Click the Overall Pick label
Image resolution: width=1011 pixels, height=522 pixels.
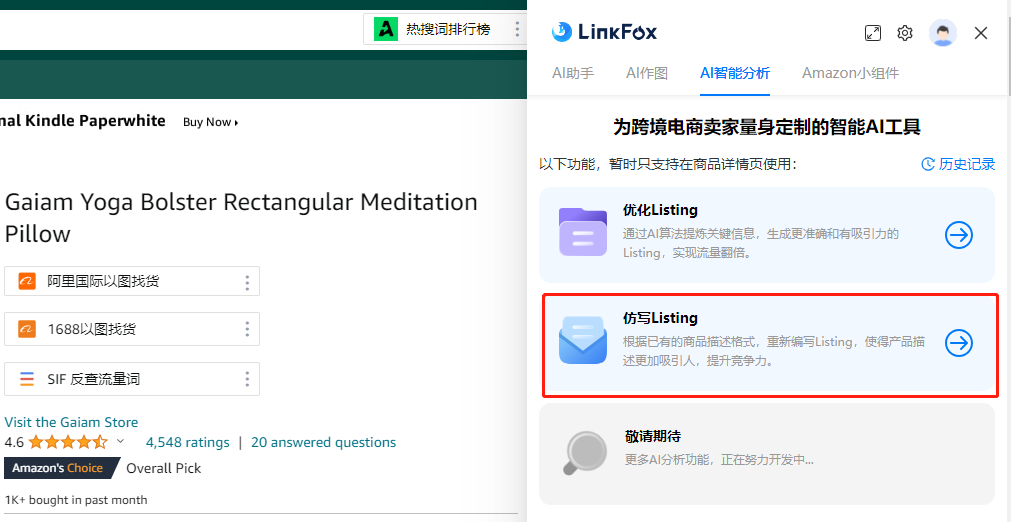pos(164,469)
